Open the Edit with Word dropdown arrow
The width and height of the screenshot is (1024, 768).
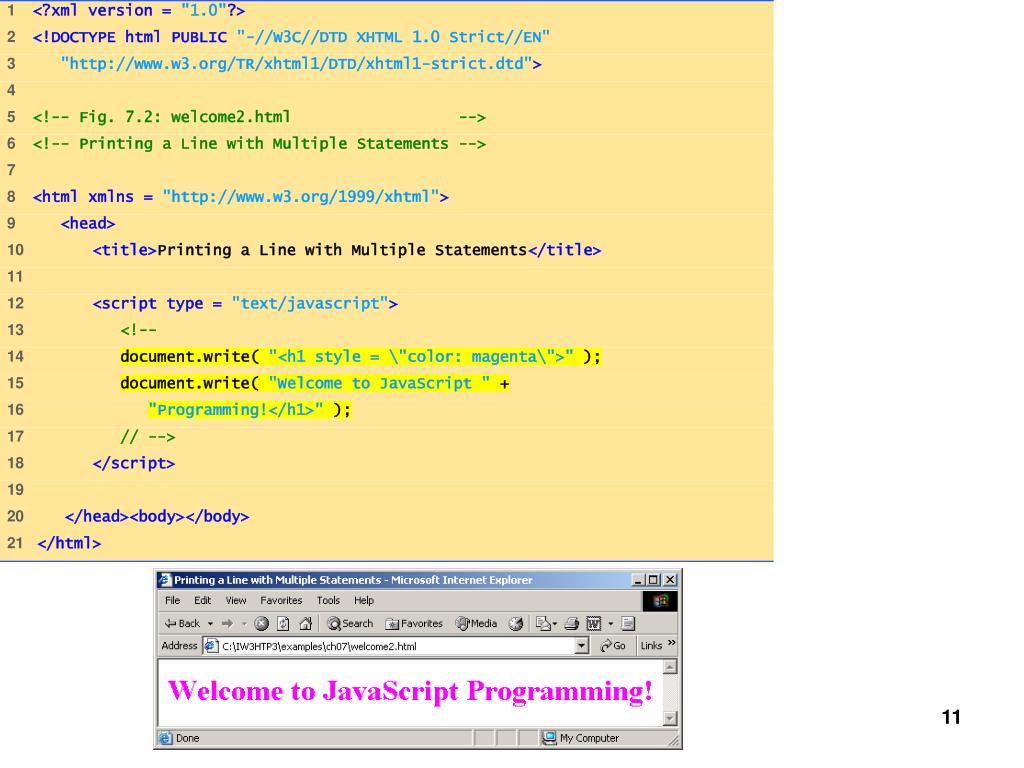[x=611, y=624]
